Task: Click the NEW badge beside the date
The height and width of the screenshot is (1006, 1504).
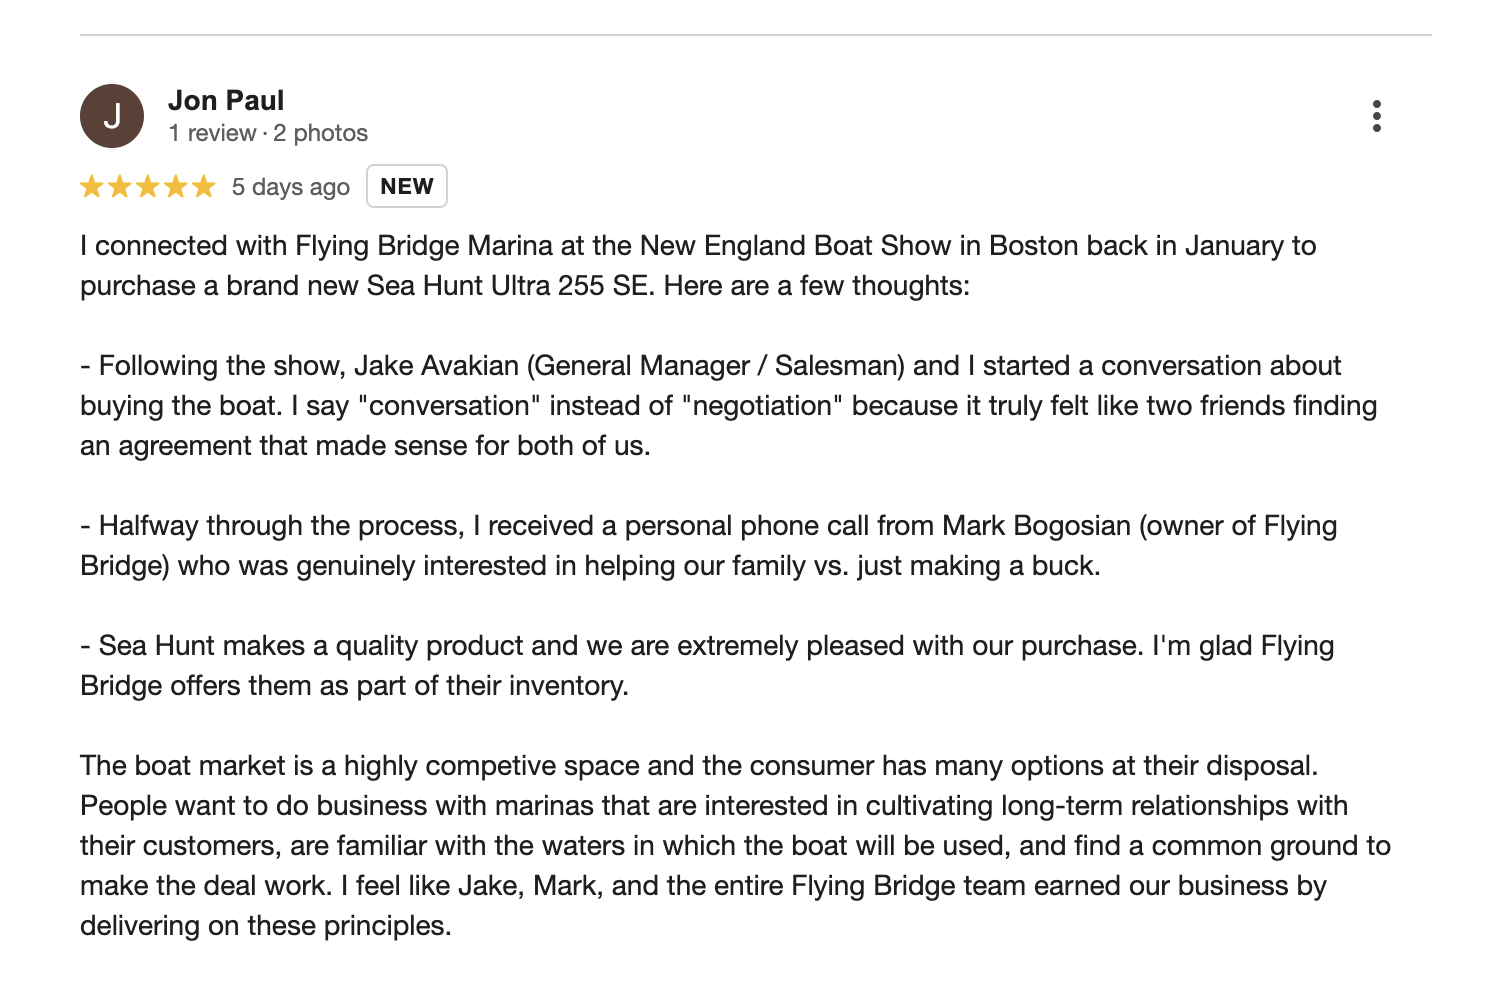Action: pyautogui.click(x=407, y=186)
